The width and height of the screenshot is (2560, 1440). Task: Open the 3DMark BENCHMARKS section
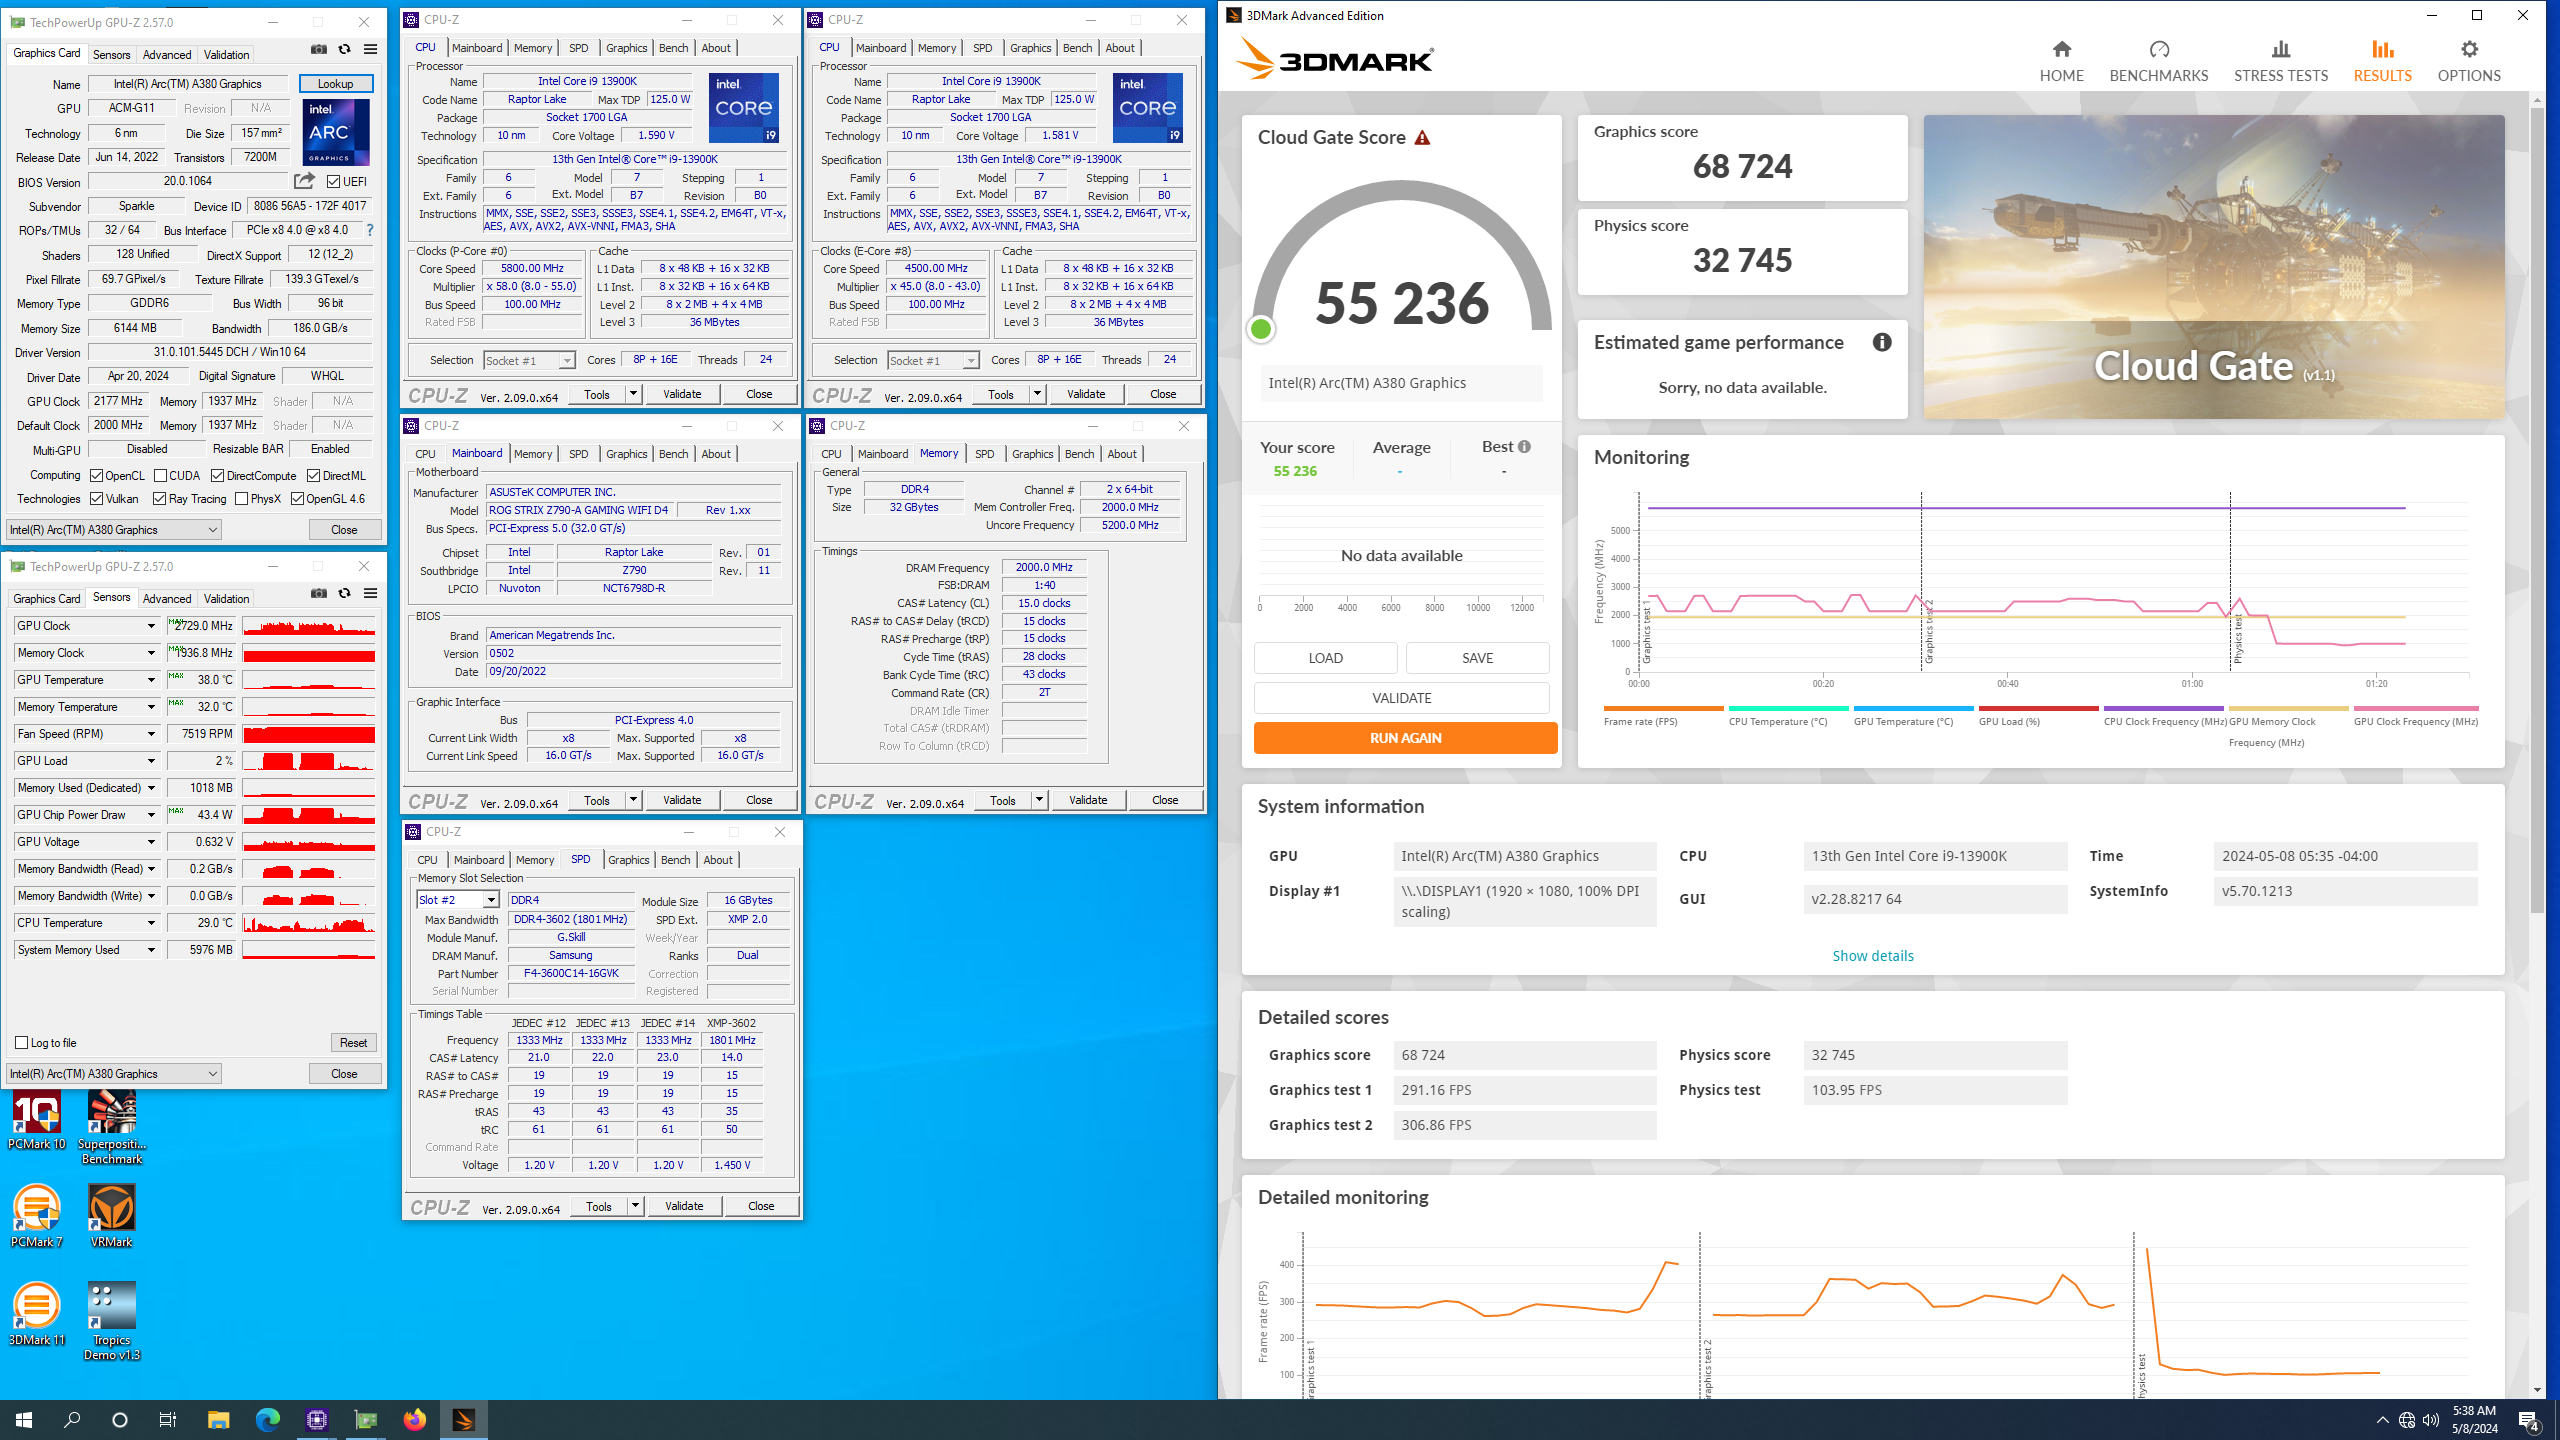point(2158,61)
